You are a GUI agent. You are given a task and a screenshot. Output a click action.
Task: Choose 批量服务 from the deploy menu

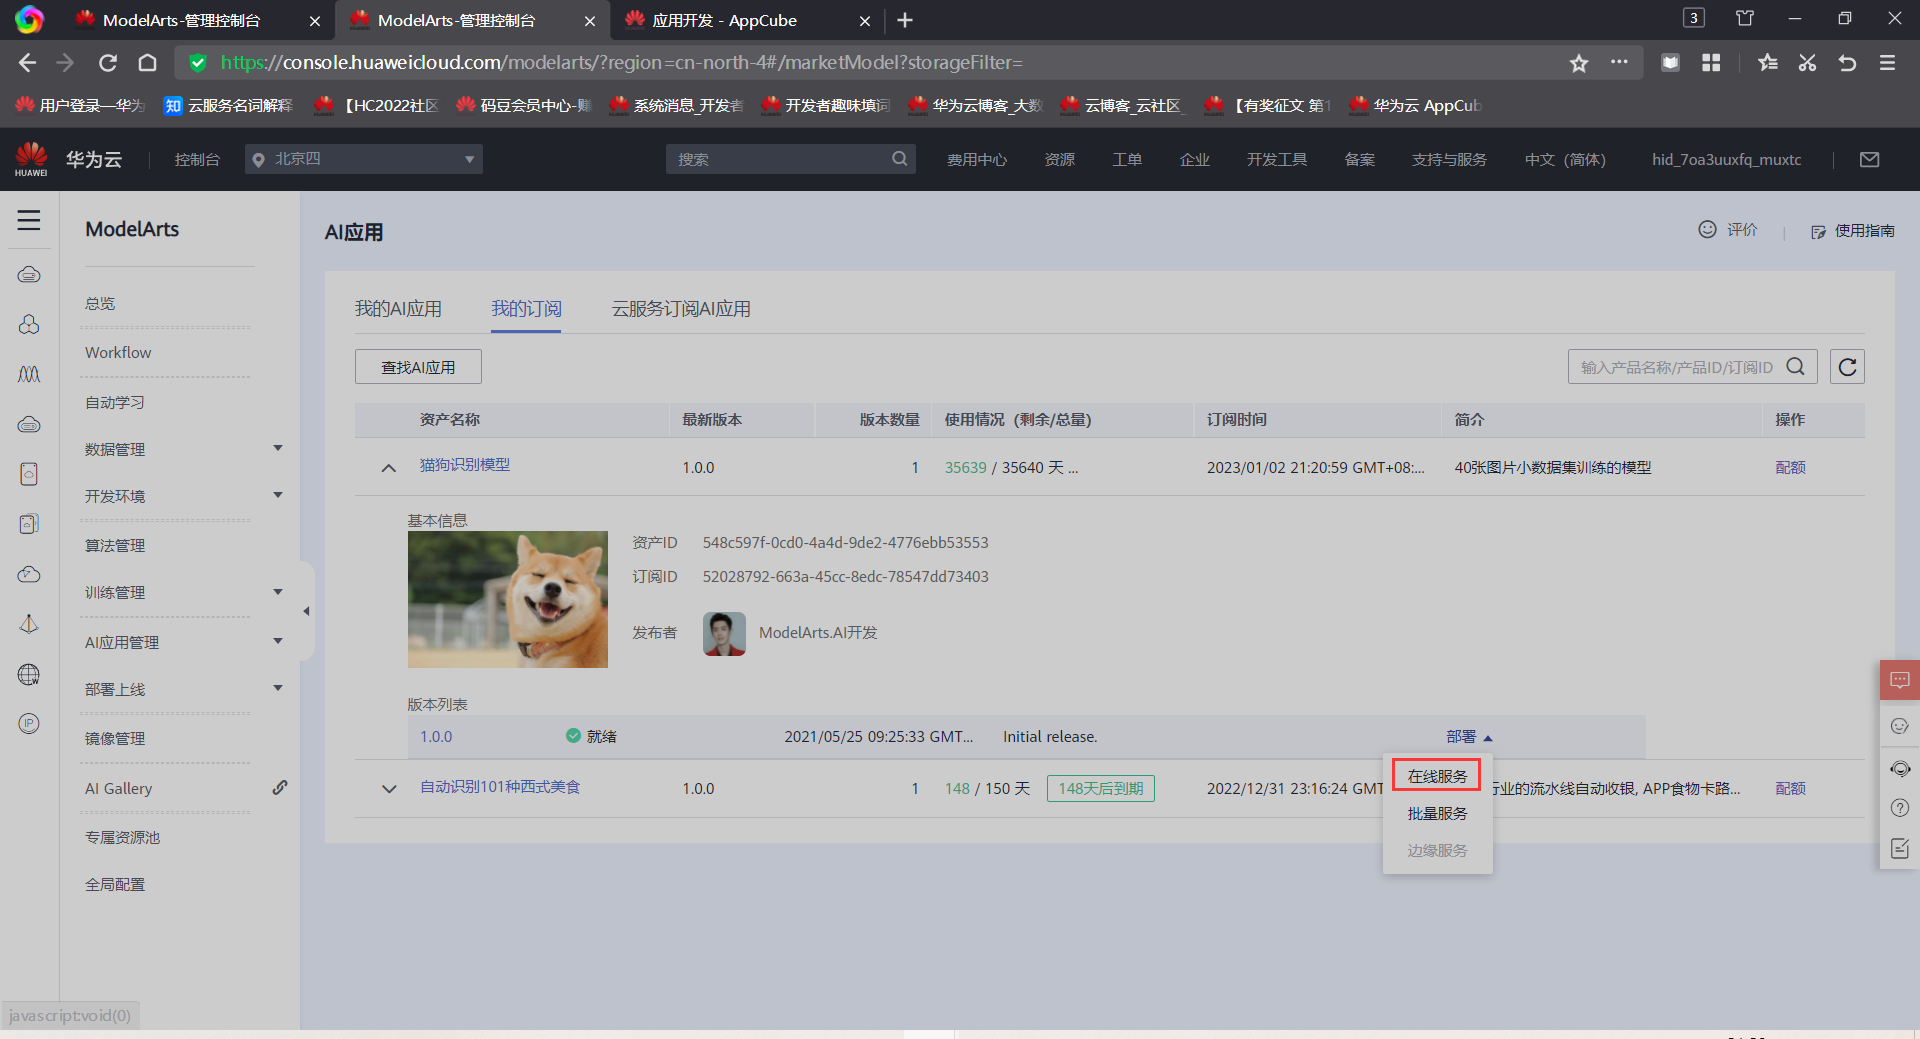point(1437,814)
